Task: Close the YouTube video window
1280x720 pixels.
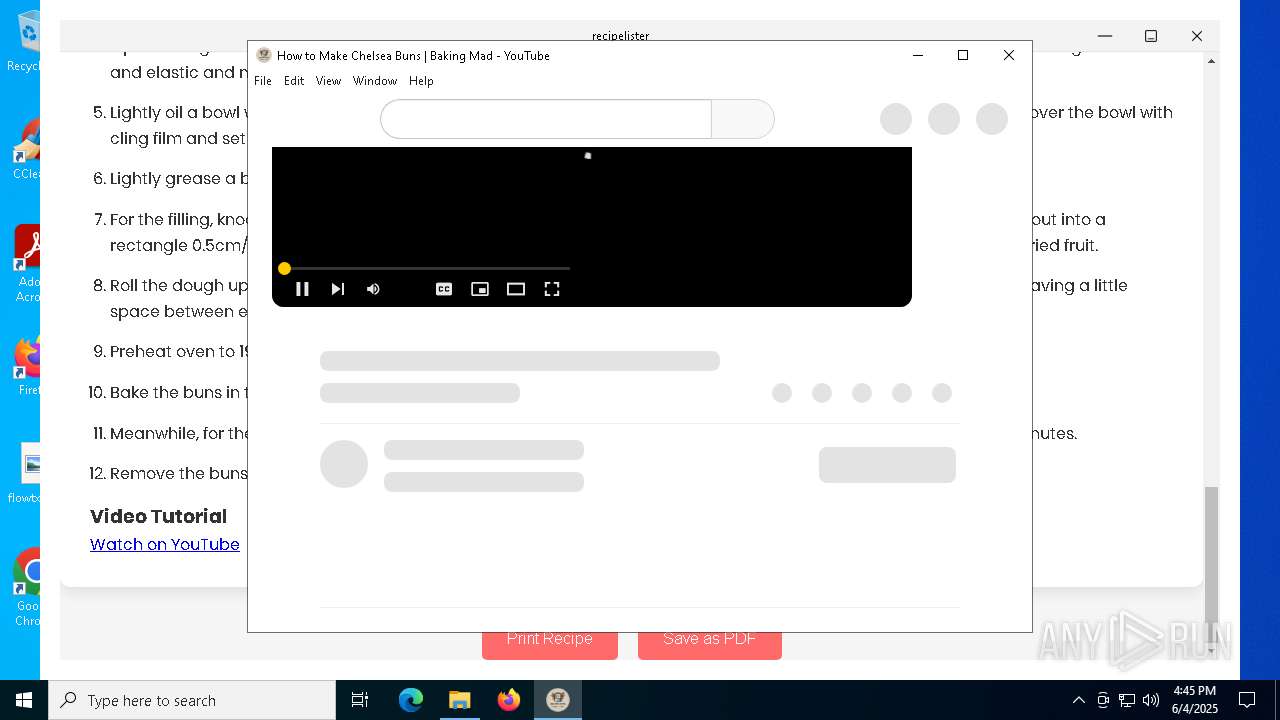Action: 1009,55
